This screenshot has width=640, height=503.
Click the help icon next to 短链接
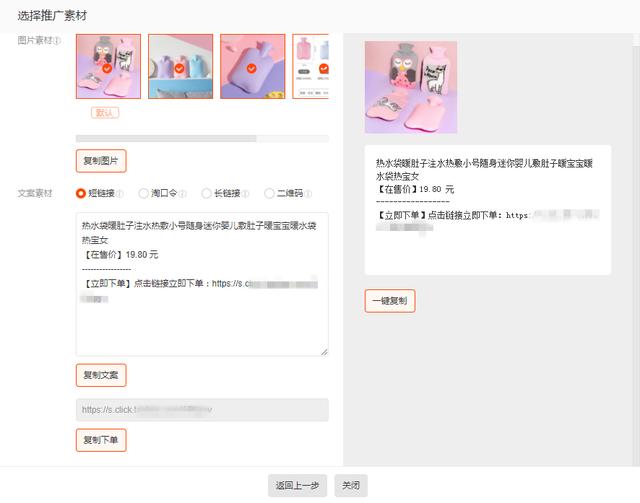(x=120, y=194)
